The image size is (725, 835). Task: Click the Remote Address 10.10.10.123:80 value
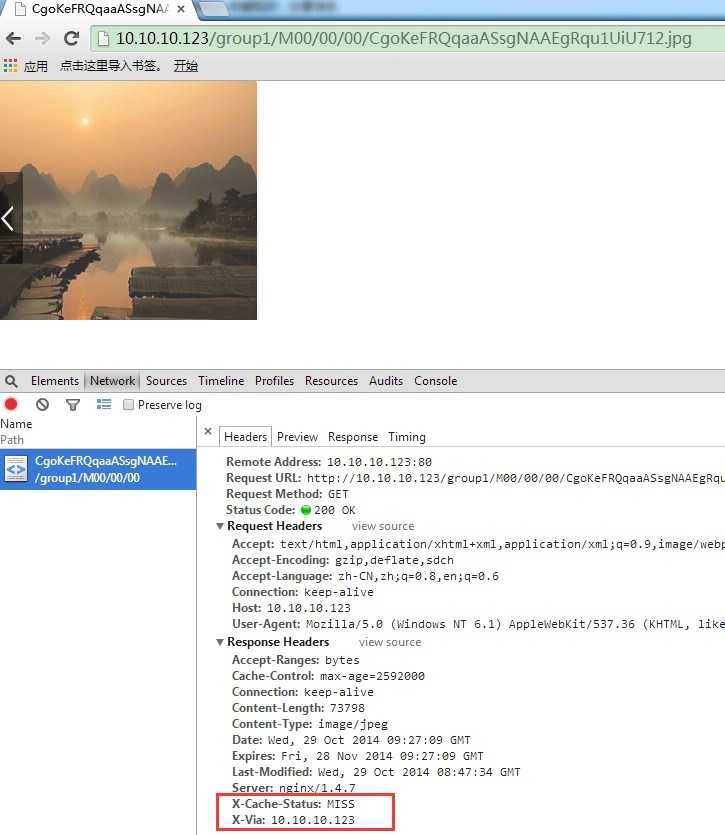coord(379,462)
